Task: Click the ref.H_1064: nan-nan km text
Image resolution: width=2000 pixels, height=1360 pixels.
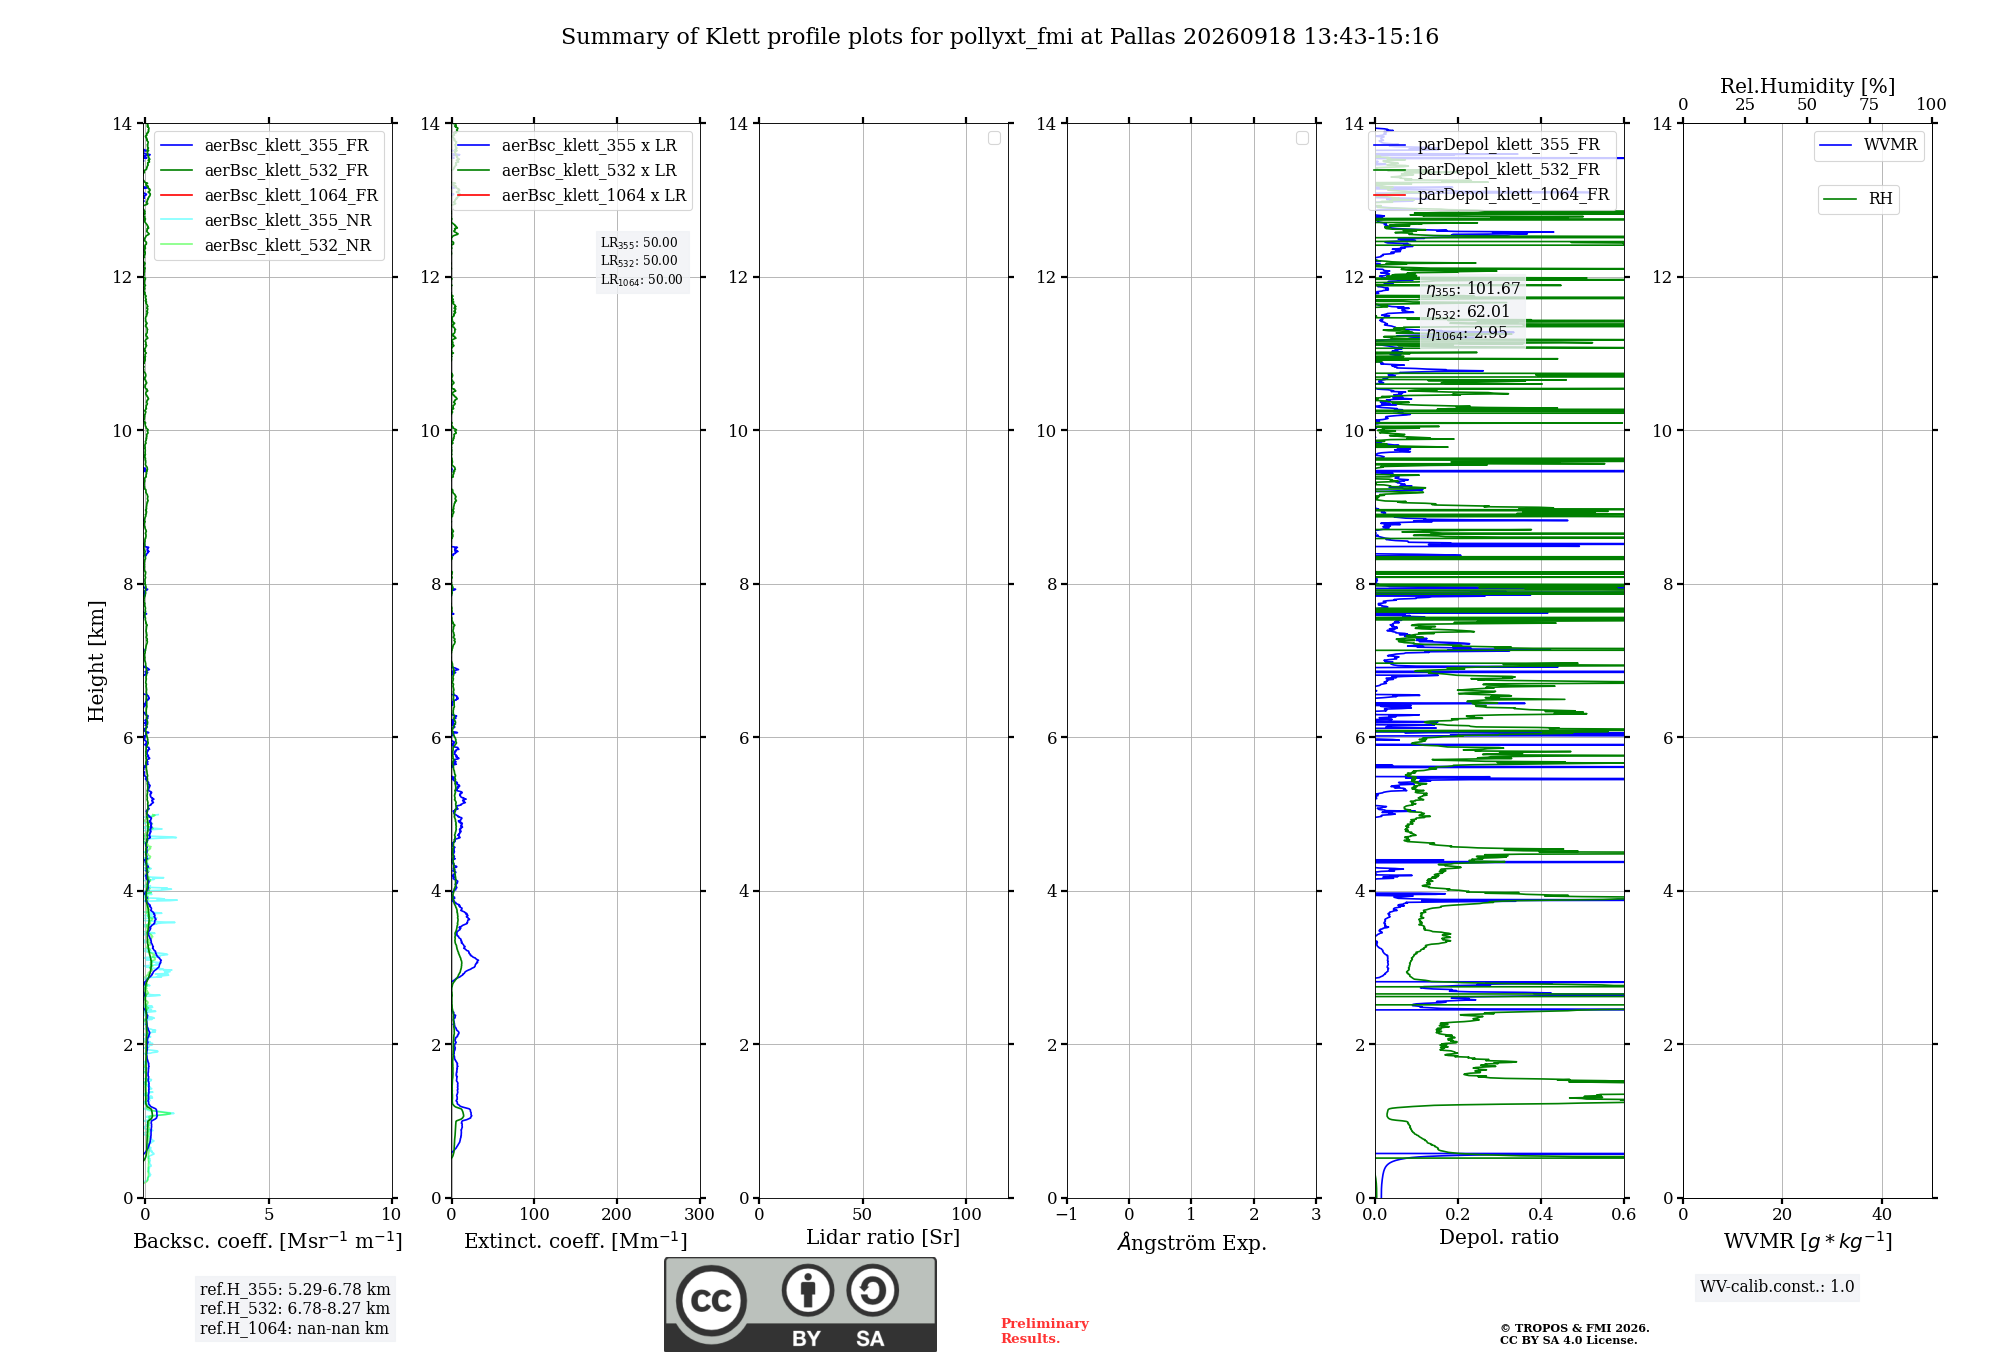Action: tap(294, 1329)
